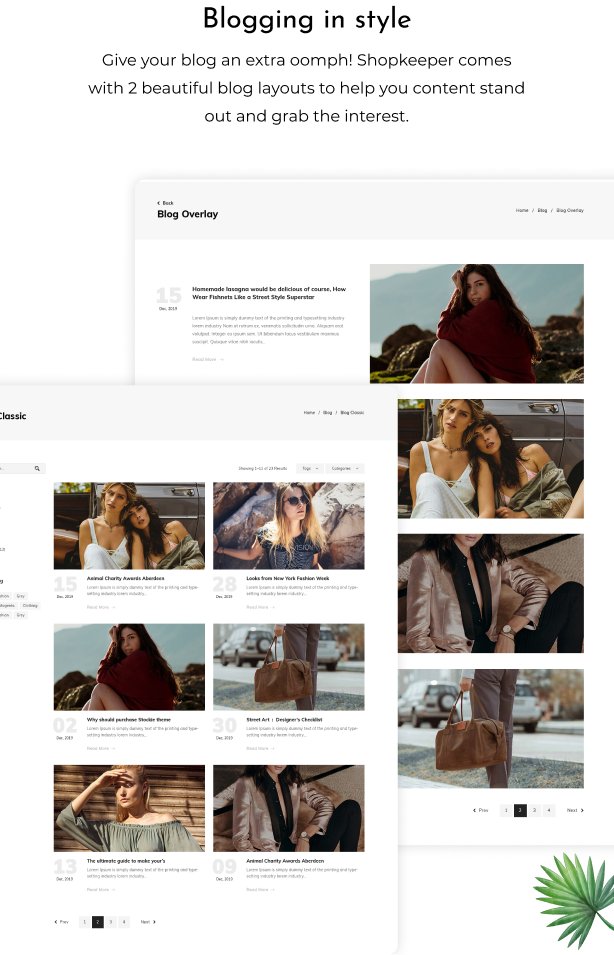Screen dimensions: 614x955
Task: Open the blonde woman in sunglasses thumbnail
Action: point(288,525)
